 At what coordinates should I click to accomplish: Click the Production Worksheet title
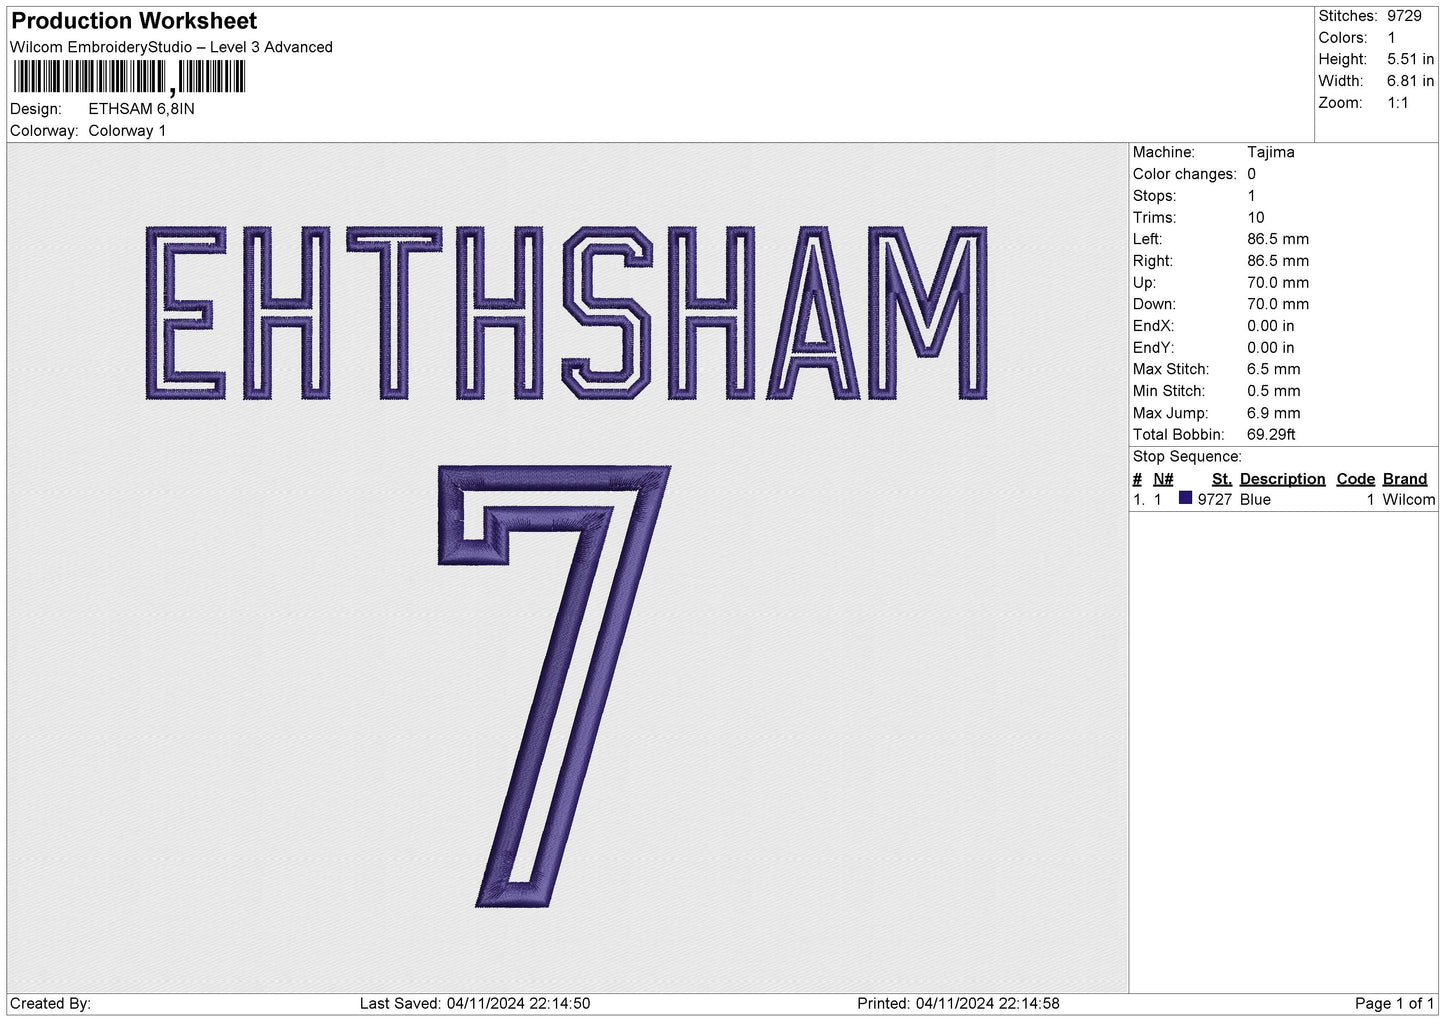pos(134,21)
